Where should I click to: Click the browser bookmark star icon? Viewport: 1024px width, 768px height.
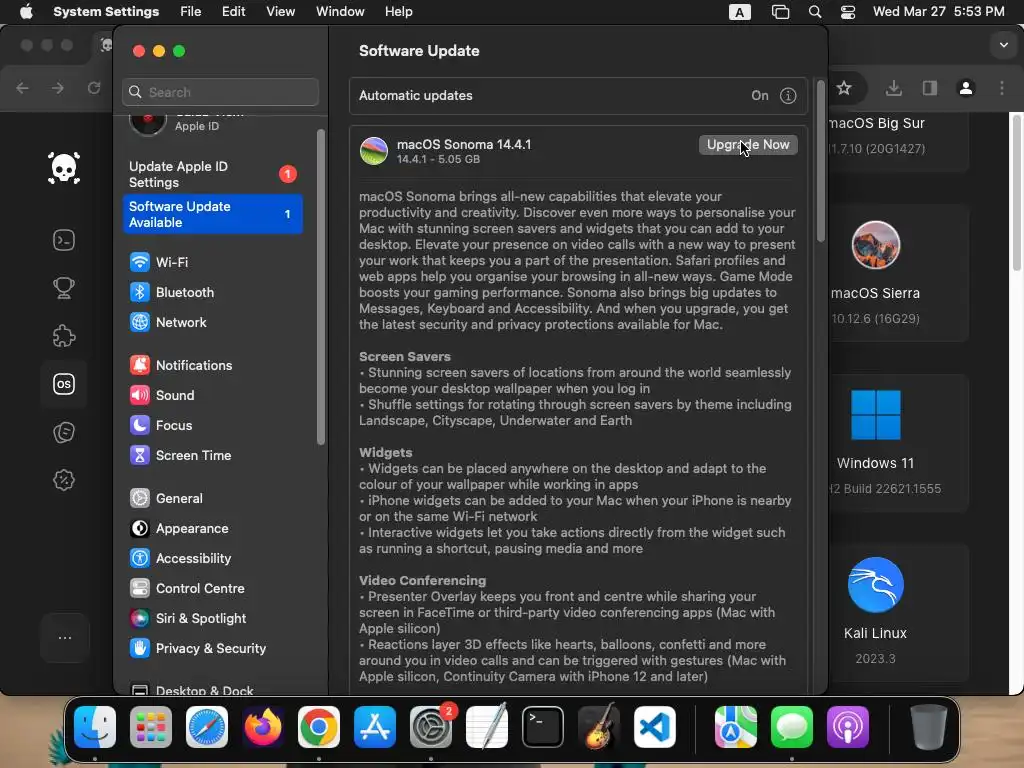pos(844,88)
